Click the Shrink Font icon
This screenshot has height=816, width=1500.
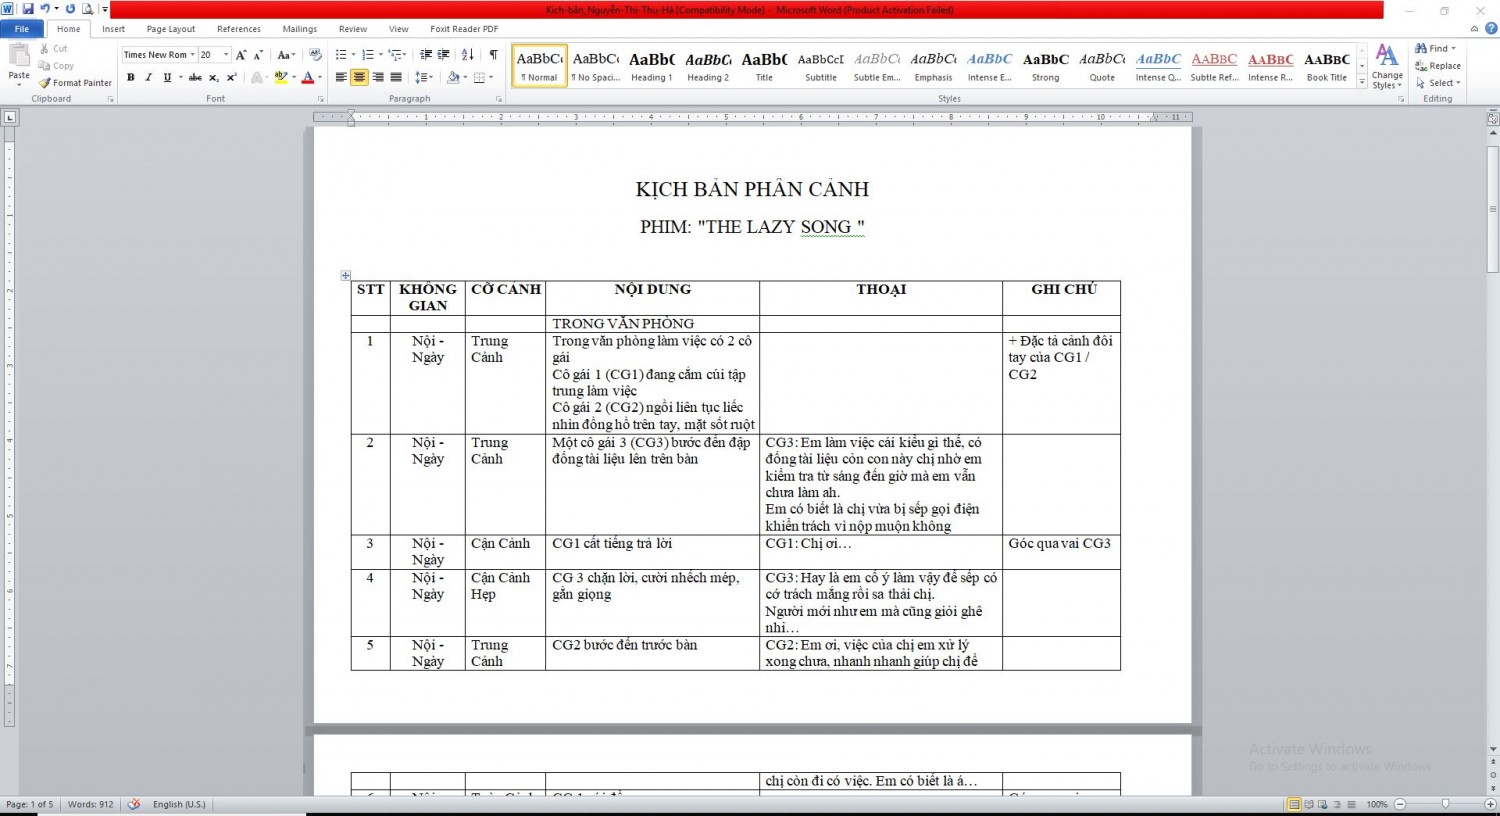[258, 55]
